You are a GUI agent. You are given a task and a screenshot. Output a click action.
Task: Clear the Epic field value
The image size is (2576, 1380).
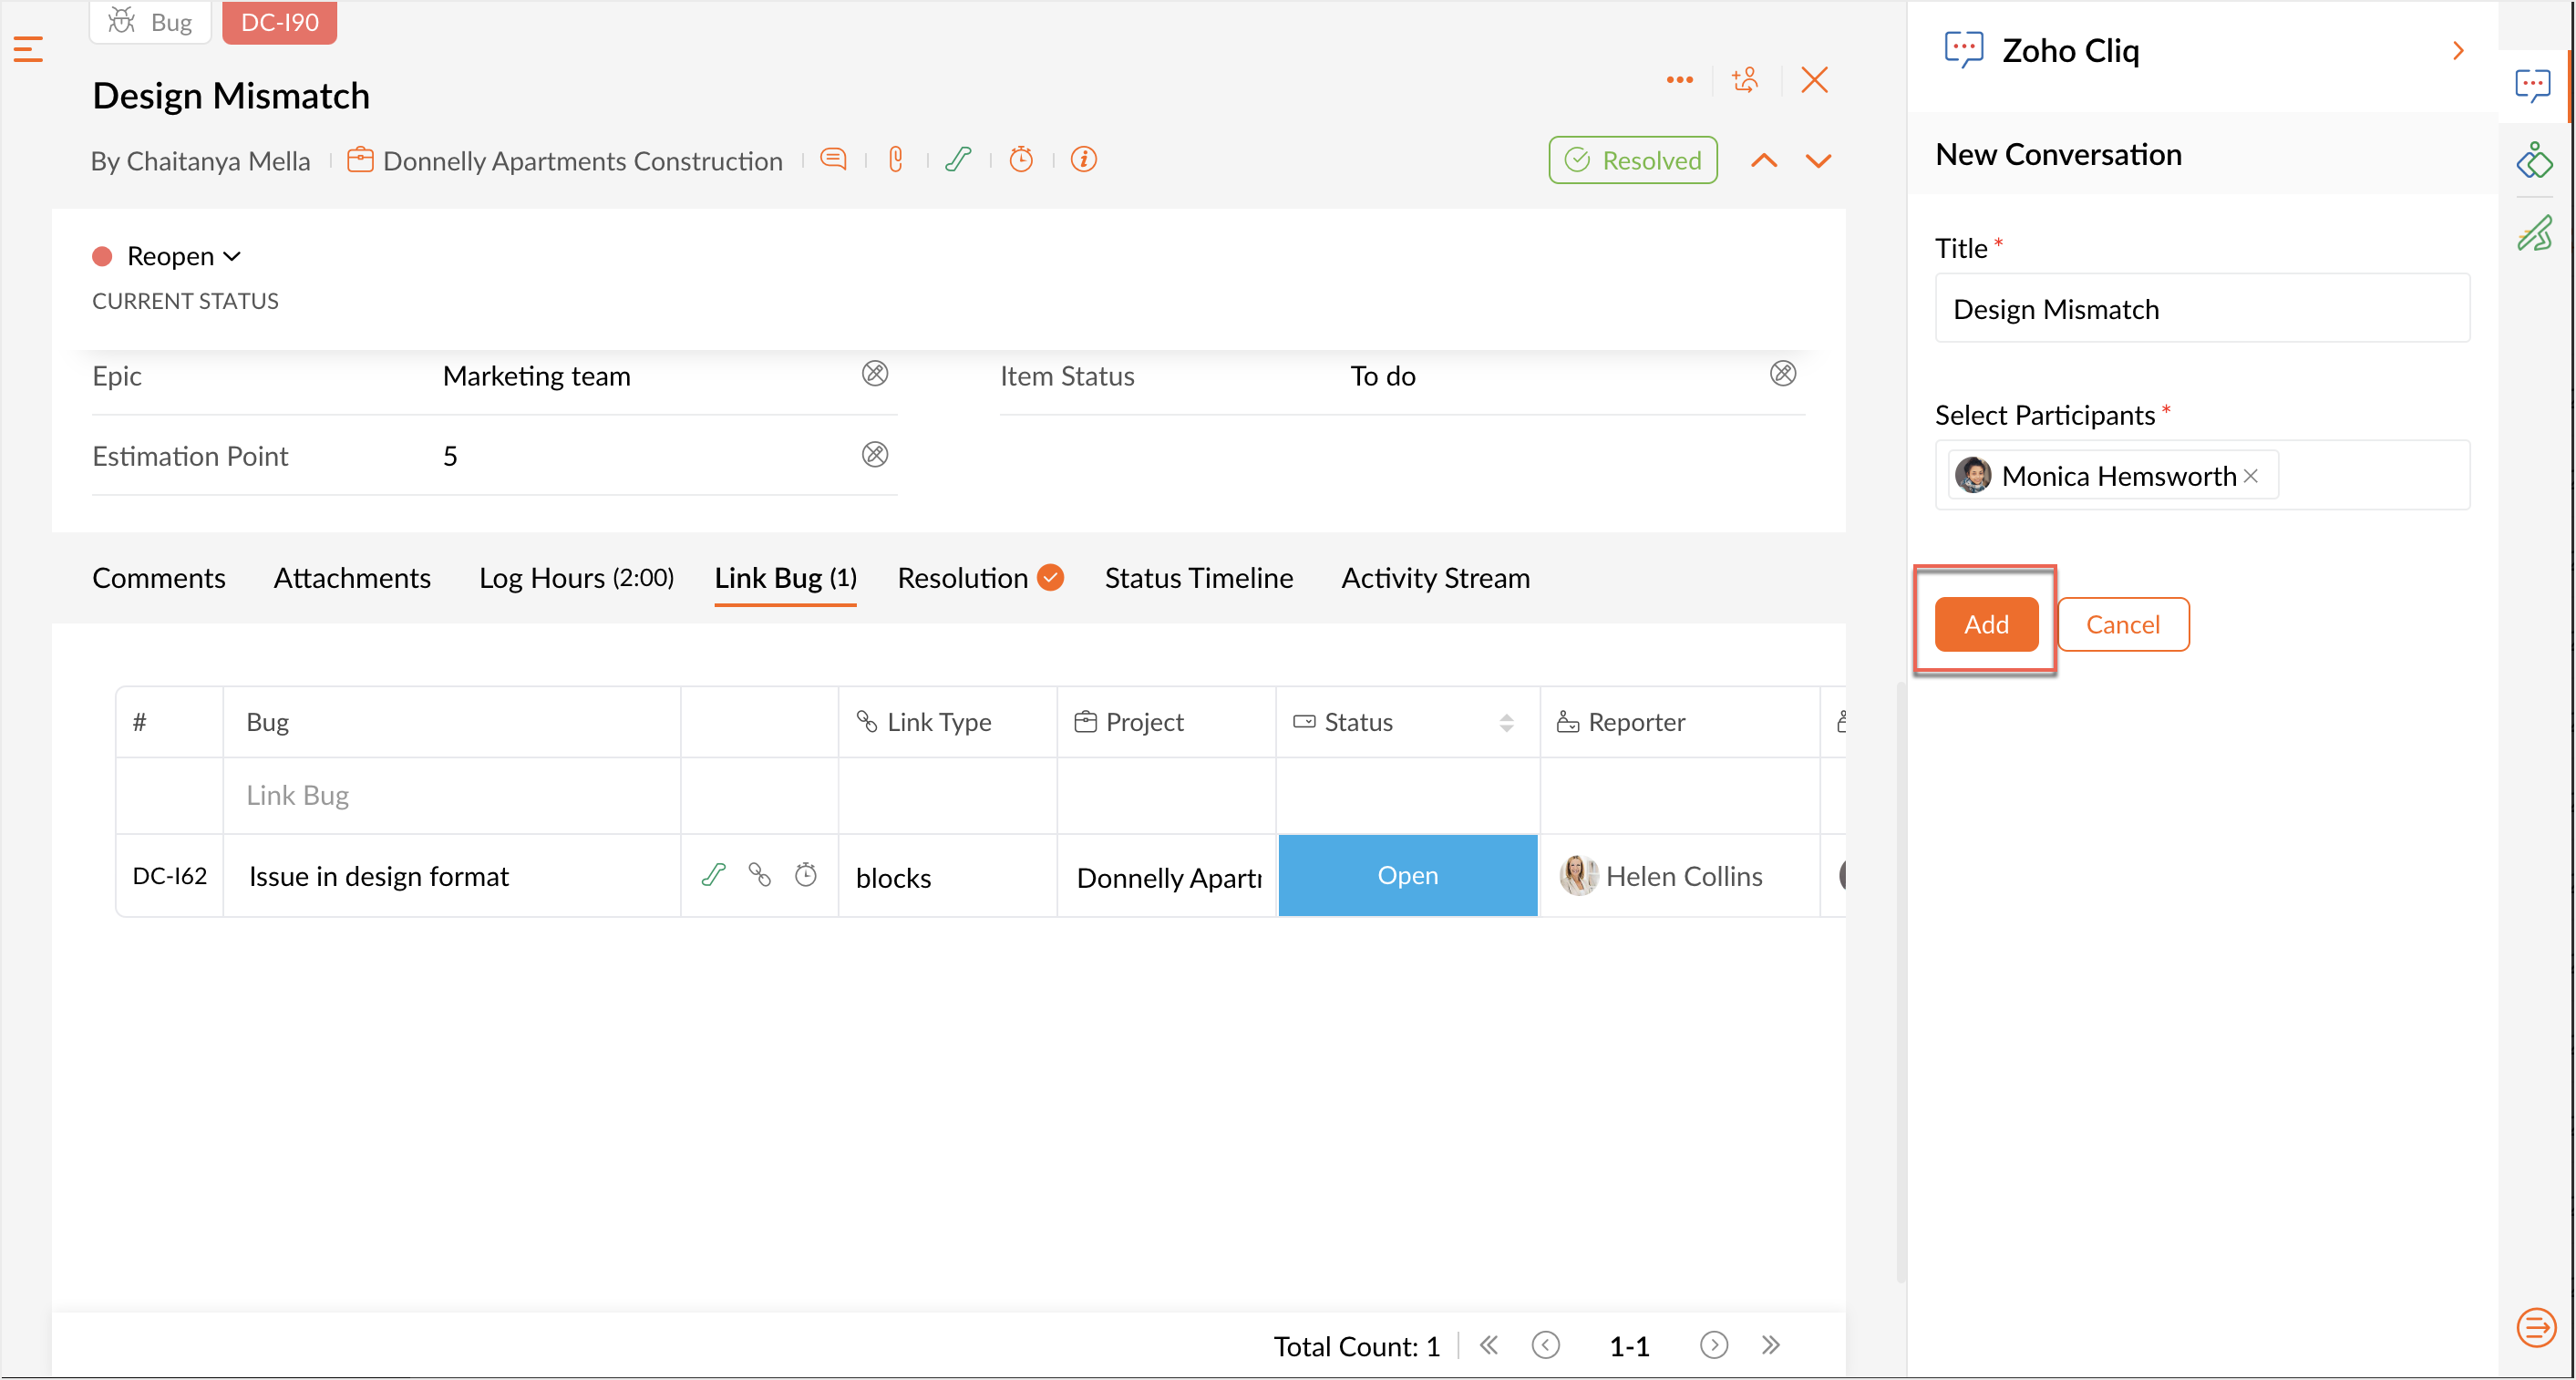tap(875, 374)
